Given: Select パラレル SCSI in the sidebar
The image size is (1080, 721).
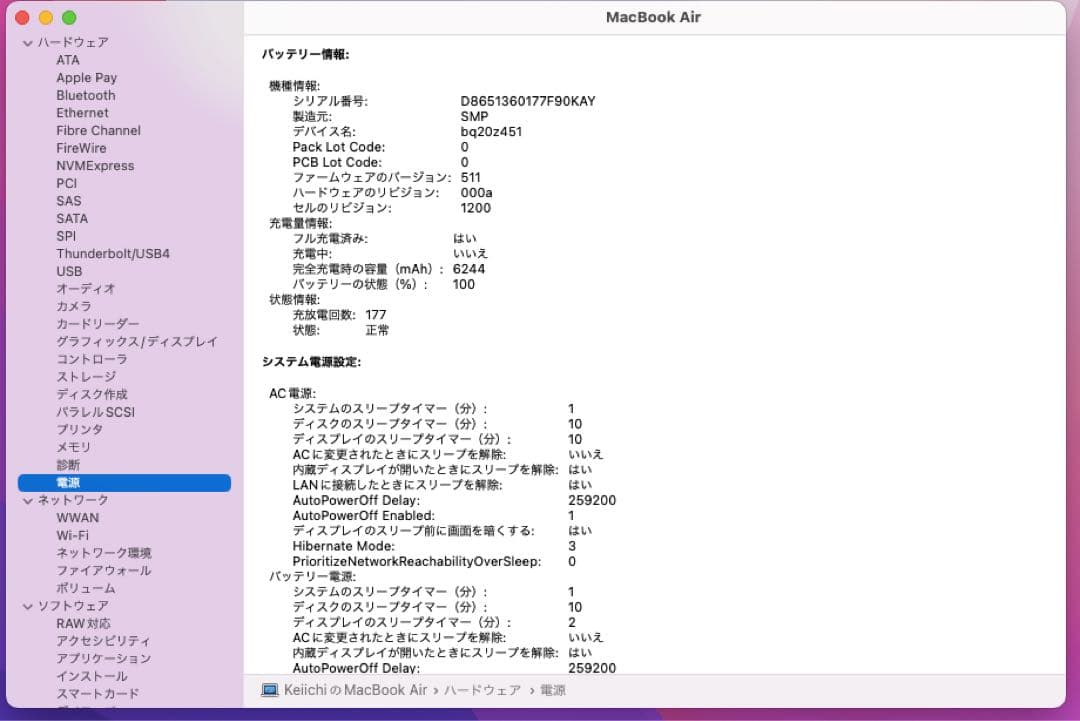Looking at the screenshot, I should tap(96, 412).
